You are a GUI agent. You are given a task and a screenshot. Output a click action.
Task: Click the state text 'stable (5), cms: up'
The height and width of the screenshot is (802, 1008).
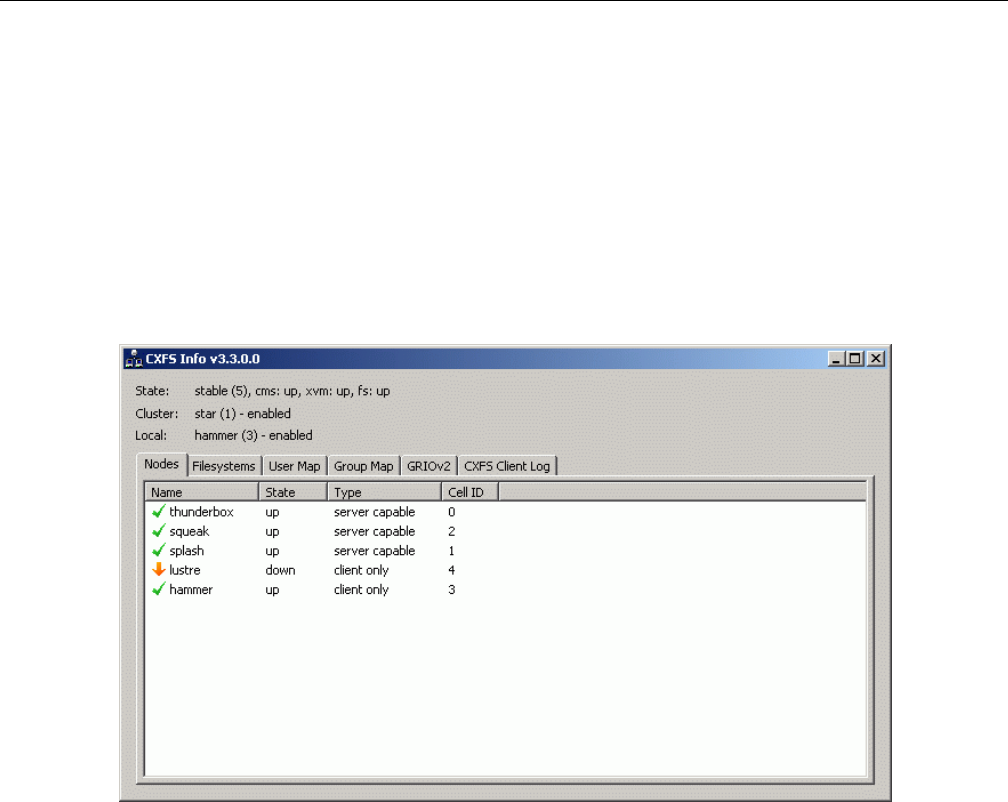pyautogui.click(x=247, y=391)
